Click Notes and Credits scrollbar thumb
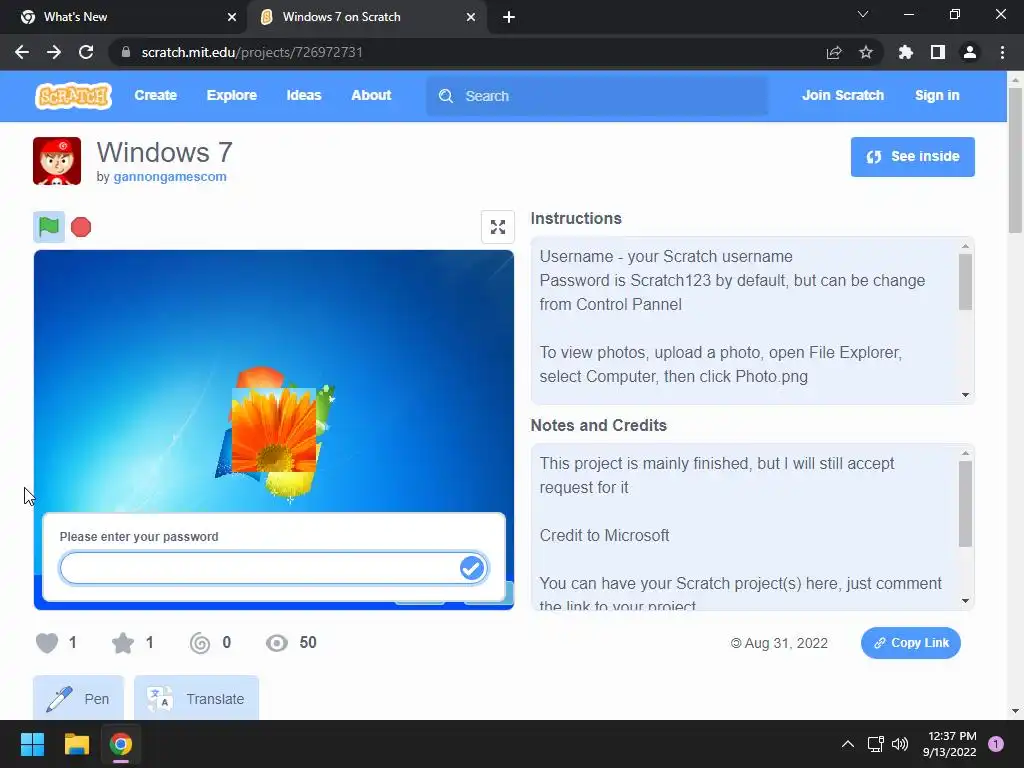Screen dimensions: 1024x768 pos(965,504)
